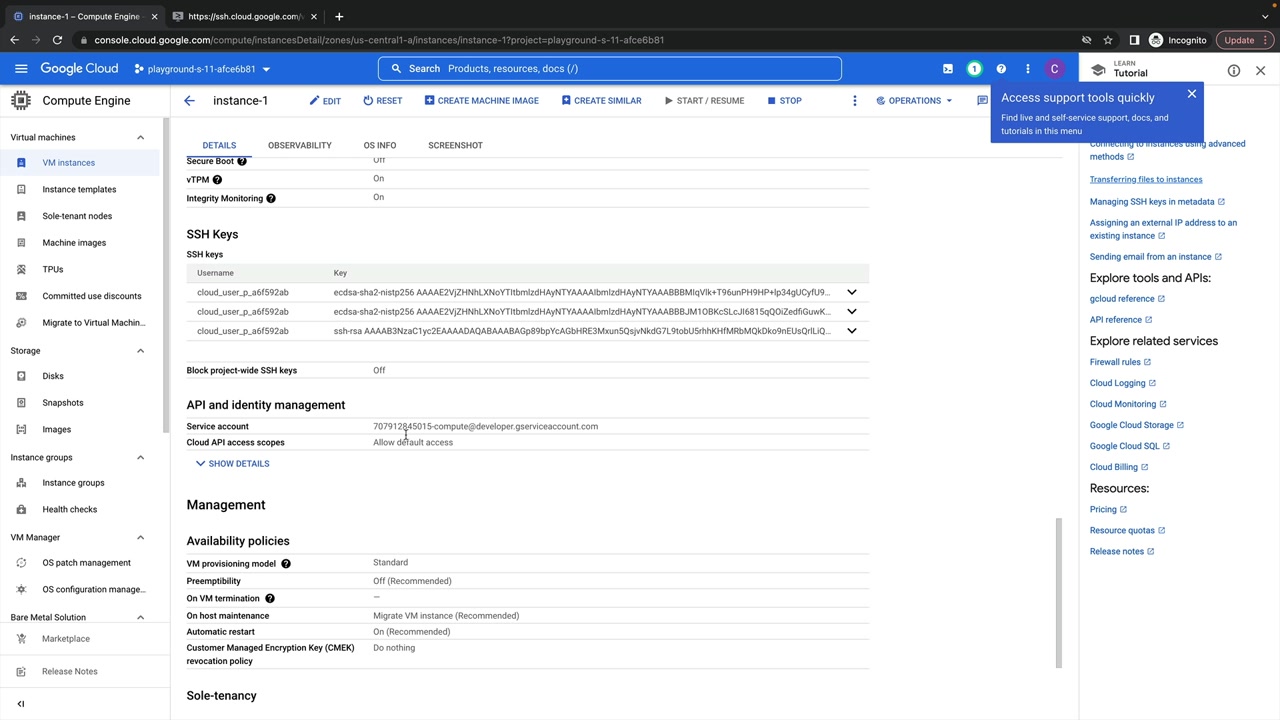Close the support tools tooltip popup
Image resolution: width=1280 pixels, height=720 pixels.
tap(1191, 94)
